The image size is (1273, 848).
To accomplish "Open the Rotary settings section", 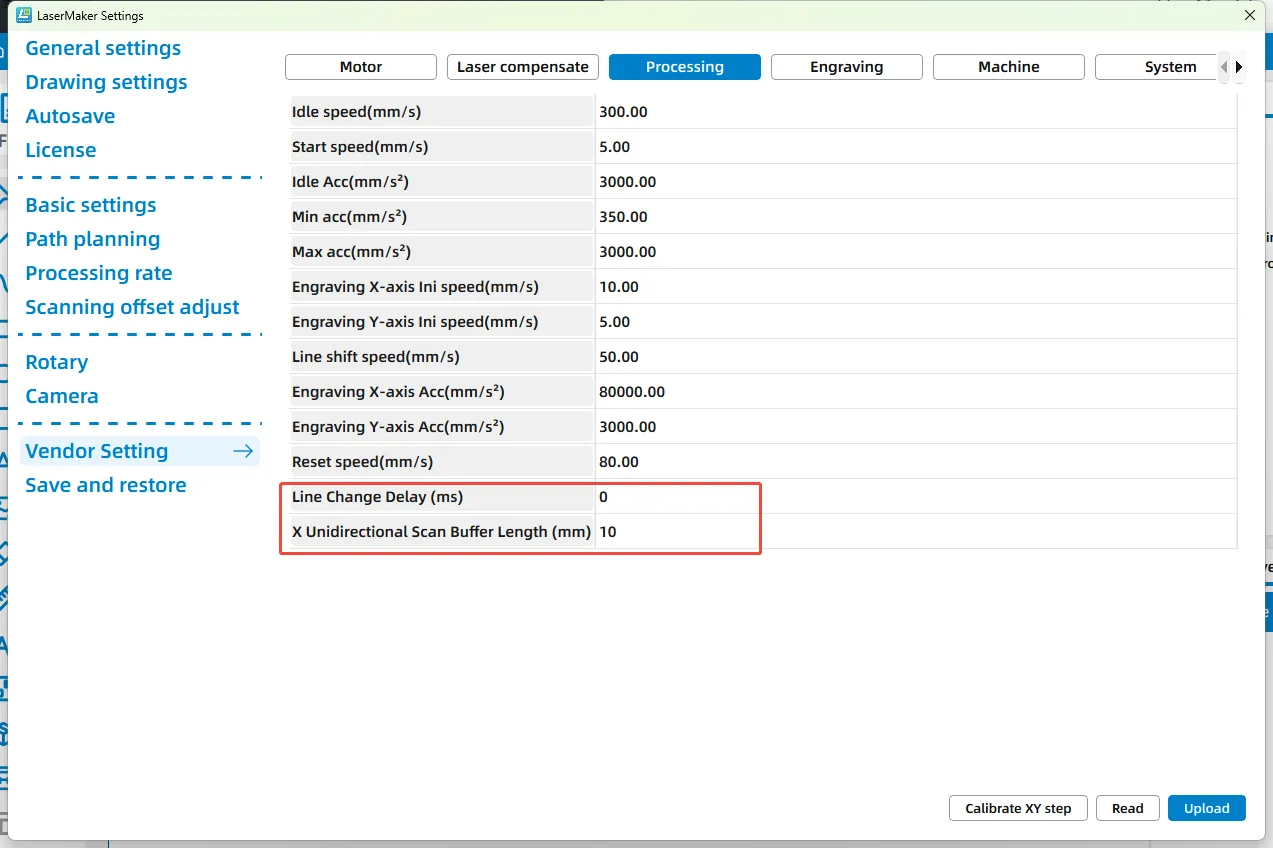I will click(x=56, y=362).
